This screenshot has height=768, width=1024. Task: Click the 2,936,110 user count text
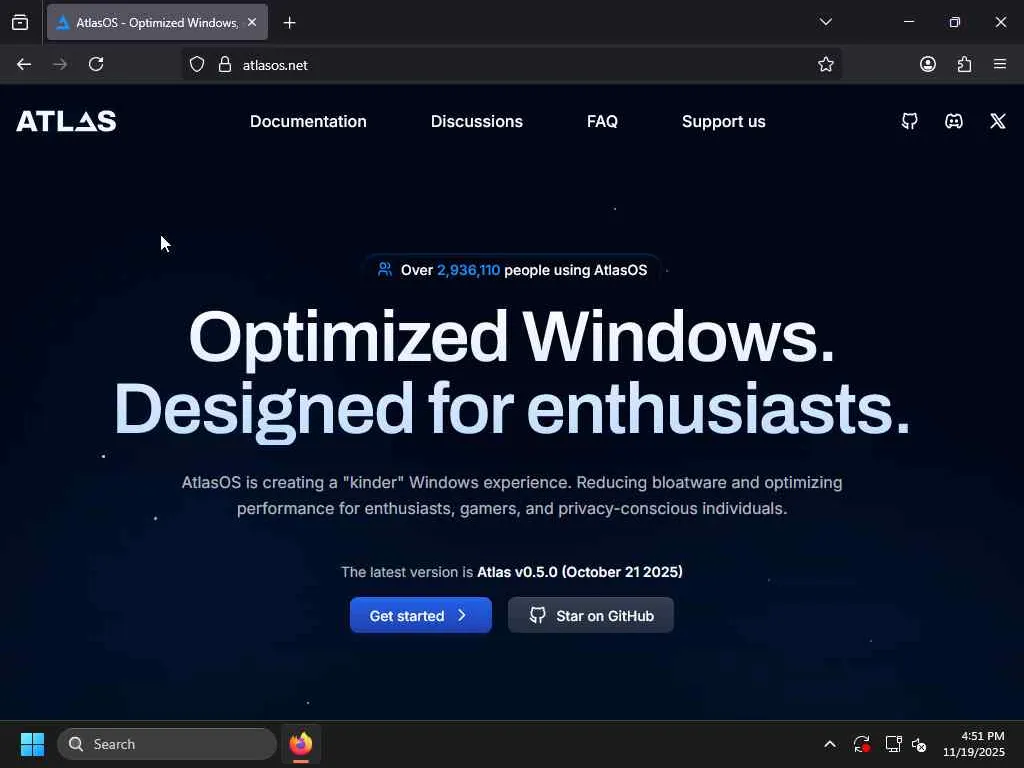pos(468,270)
